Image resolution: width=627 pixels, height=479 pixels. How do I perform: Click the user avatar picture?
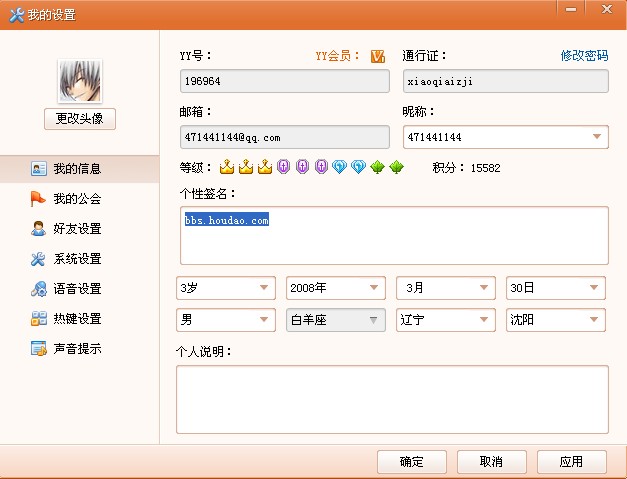click(x=80, y=81)
